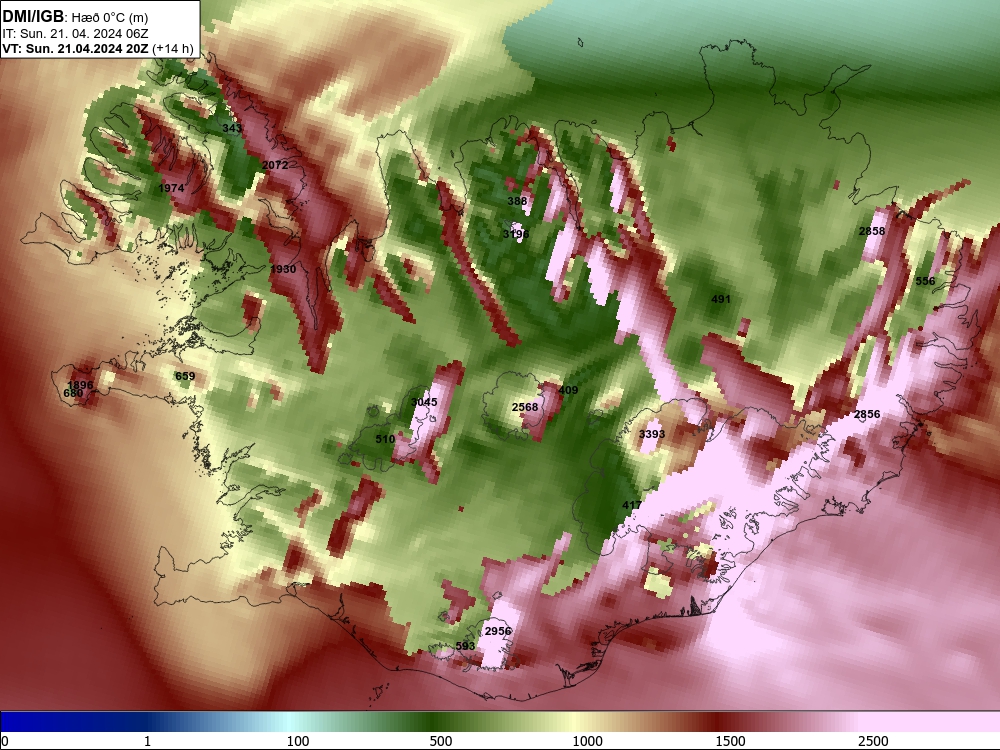Click the map value 1974
This screenshot has height=750, width=1000.
[171, 188]
